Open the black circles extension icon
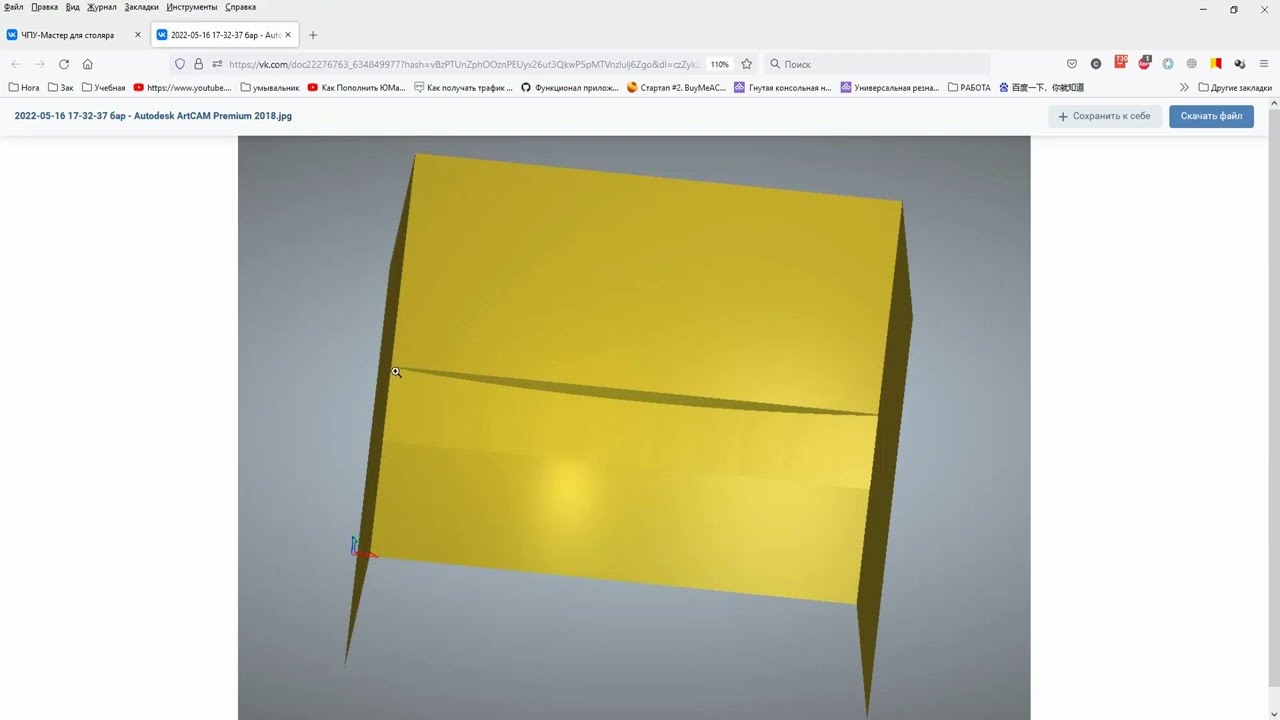Screen dimensions: 1280x720 point(1240,64)
